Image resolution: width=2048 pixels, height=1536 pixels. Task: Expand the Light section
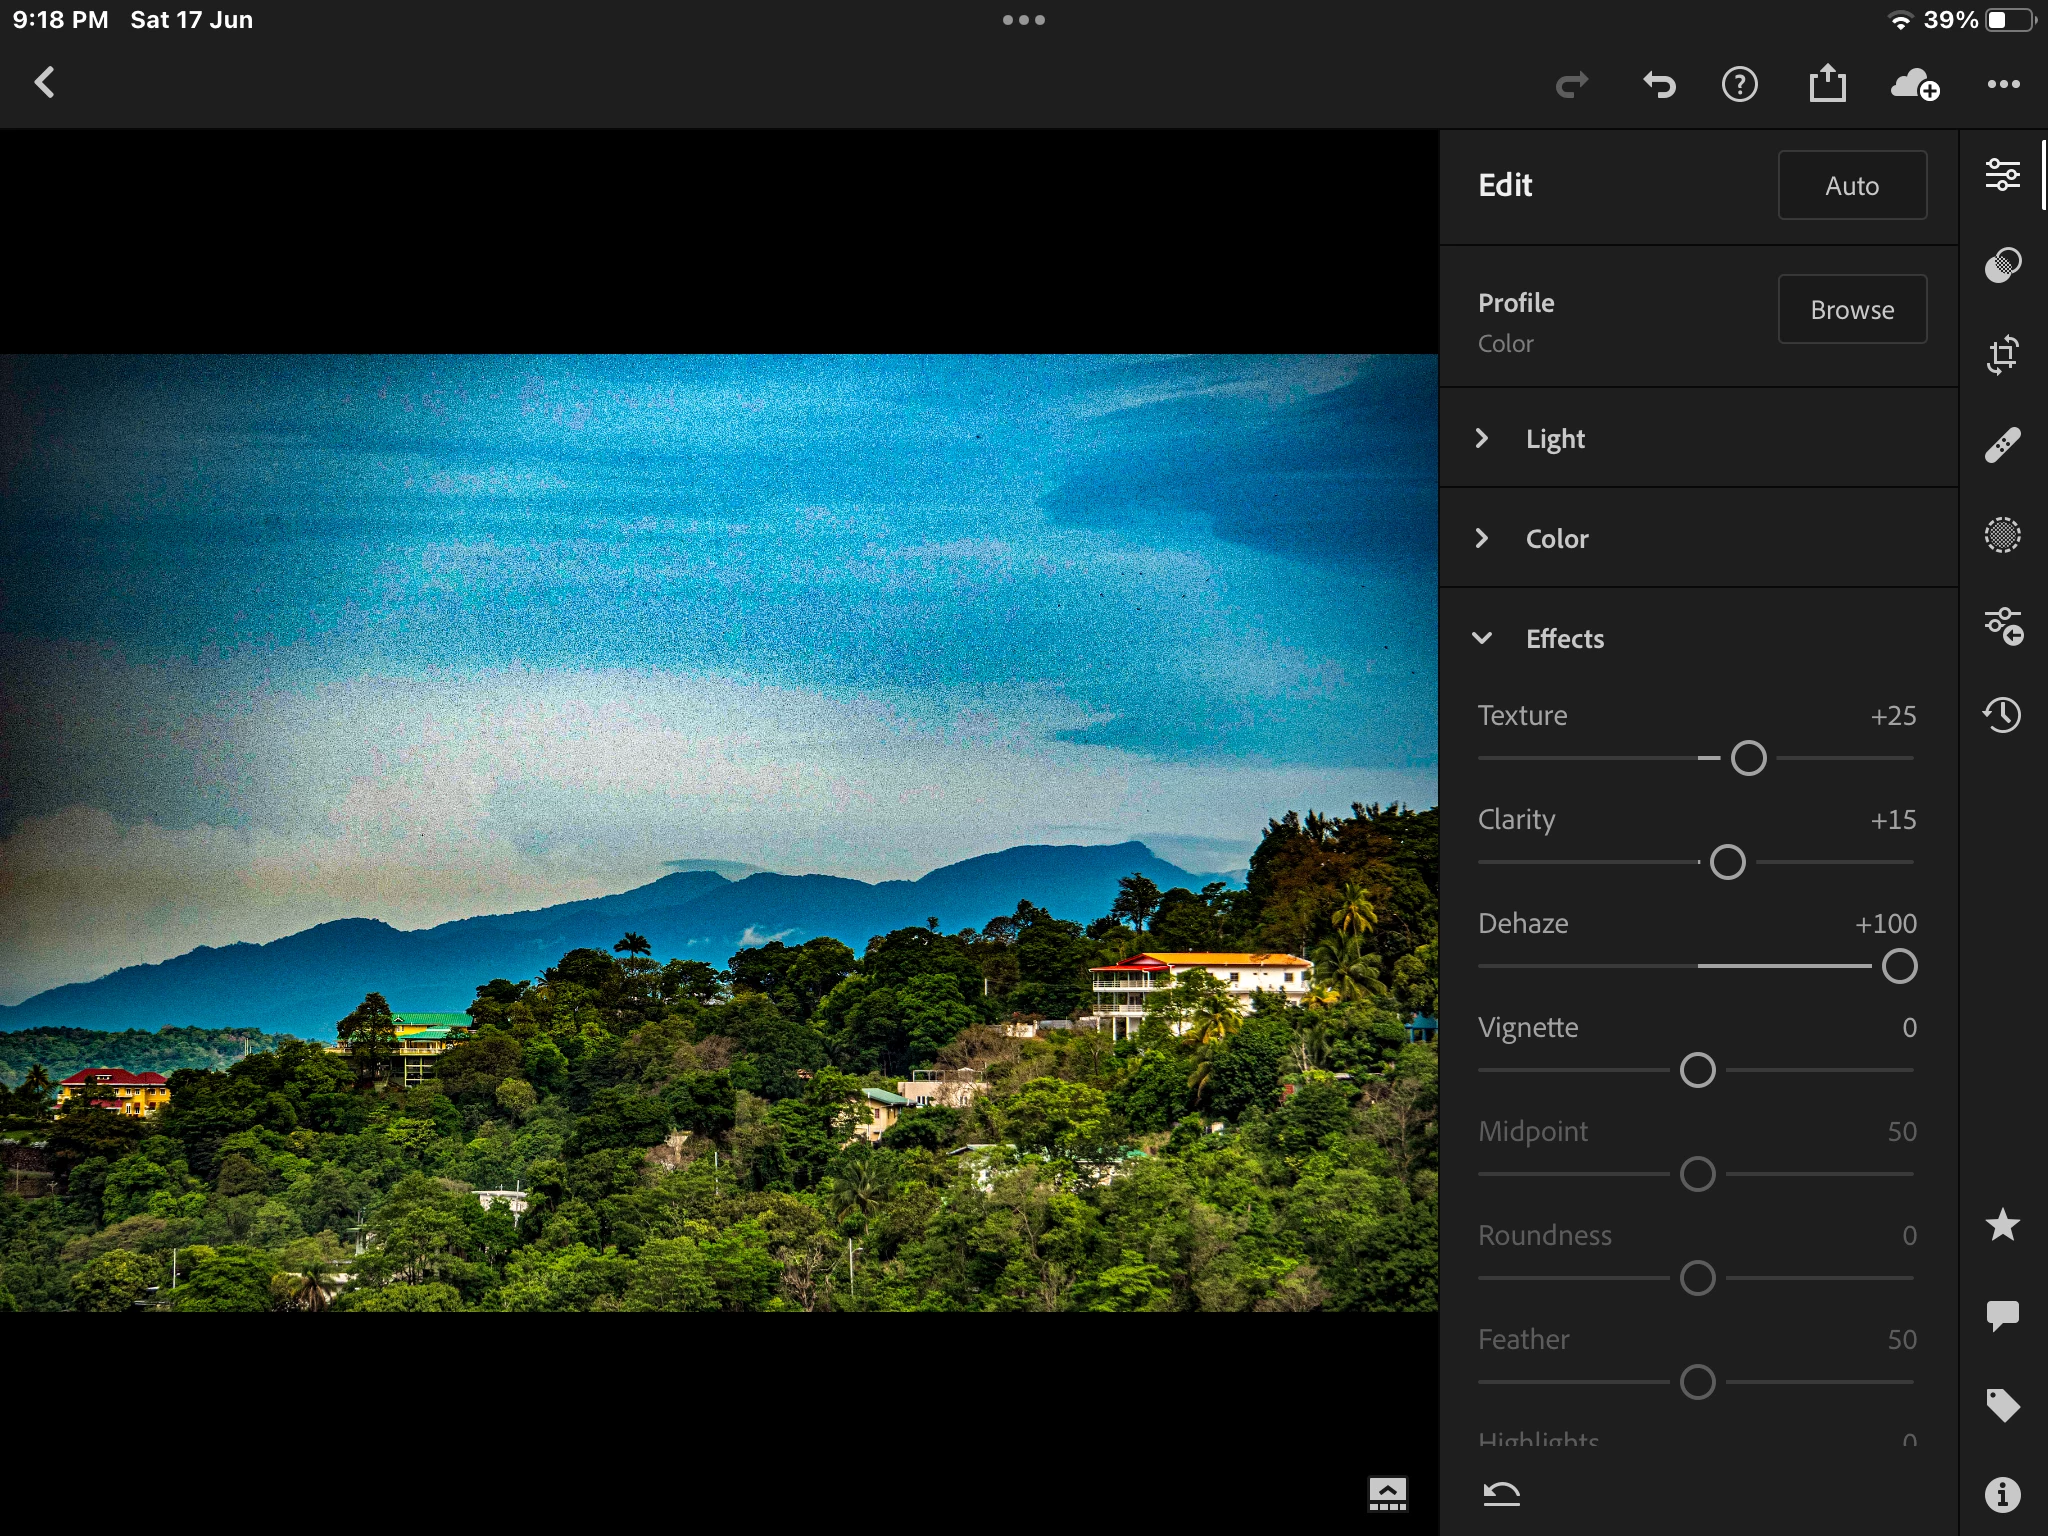click(1555, 438)
